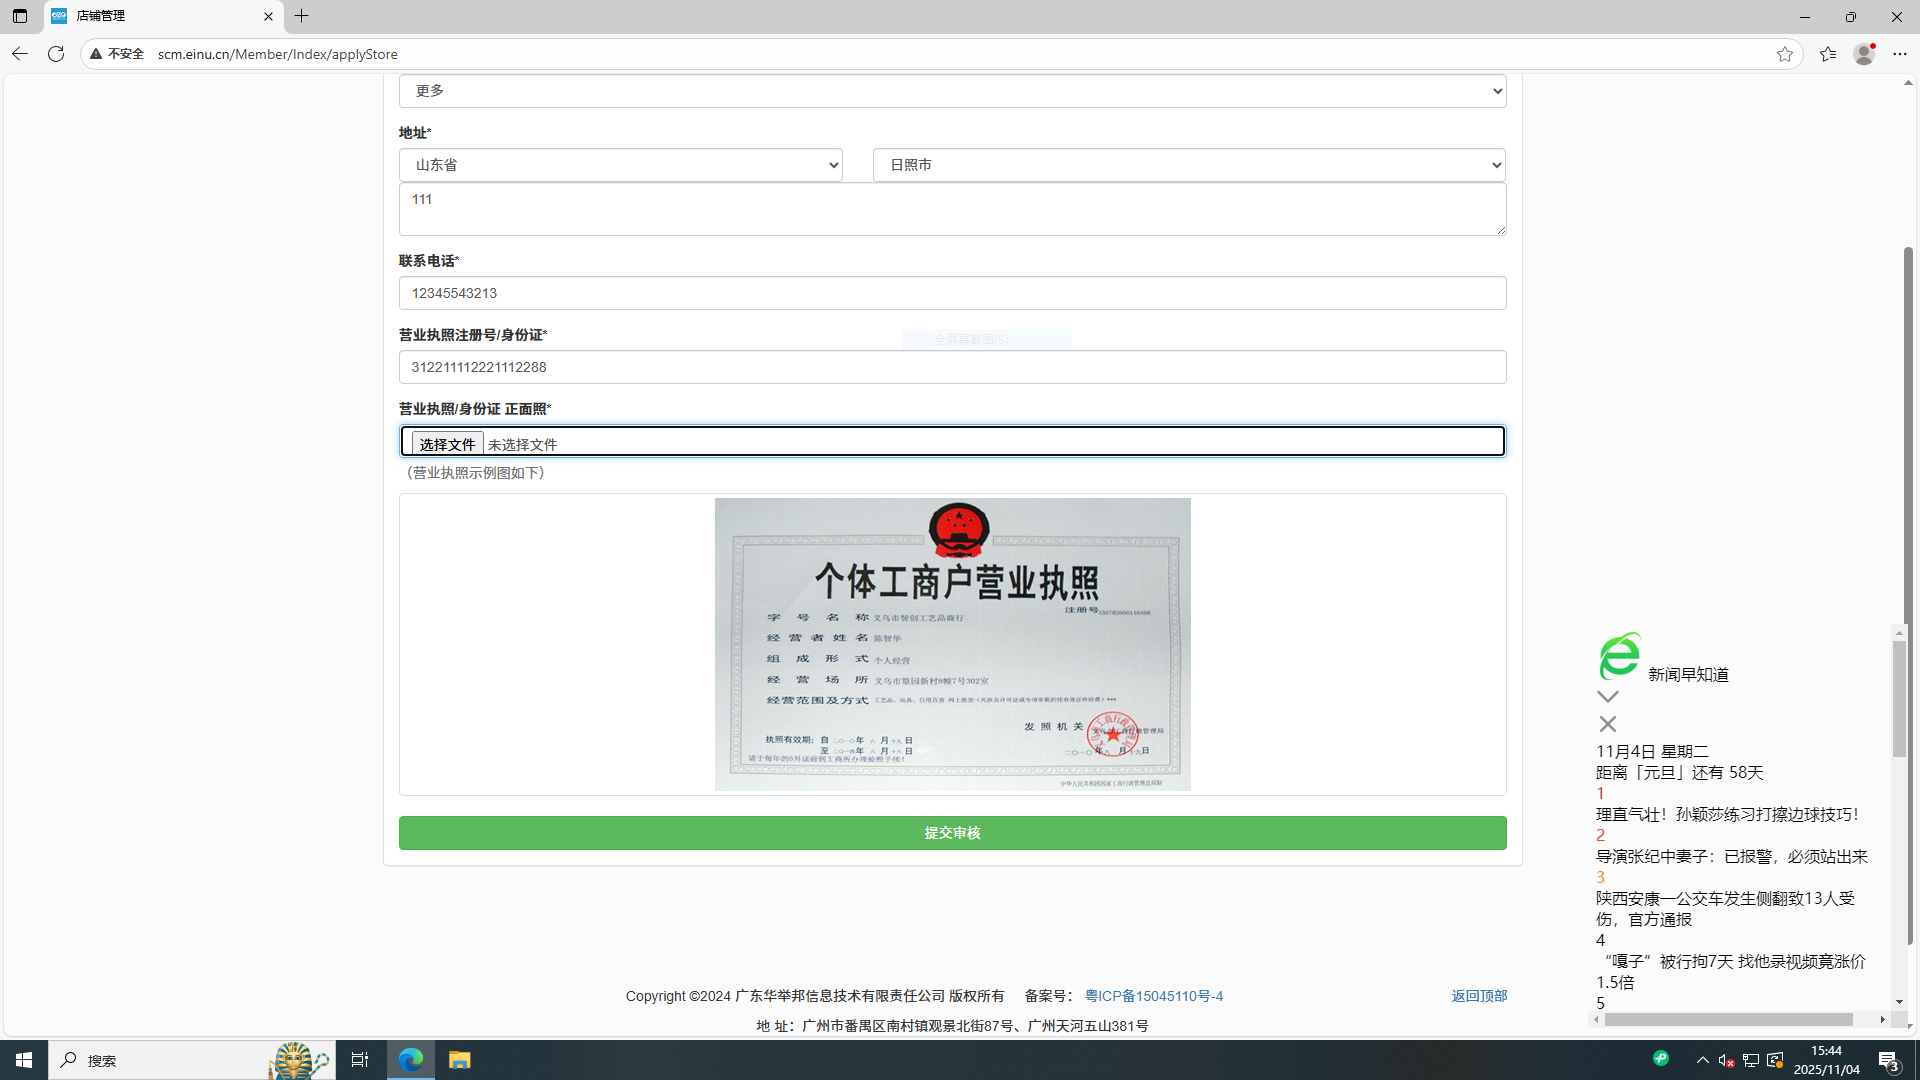Click the back navigation arrow
The height and width of the screenshot is (1080, 1920).
[x=19, y=54]
